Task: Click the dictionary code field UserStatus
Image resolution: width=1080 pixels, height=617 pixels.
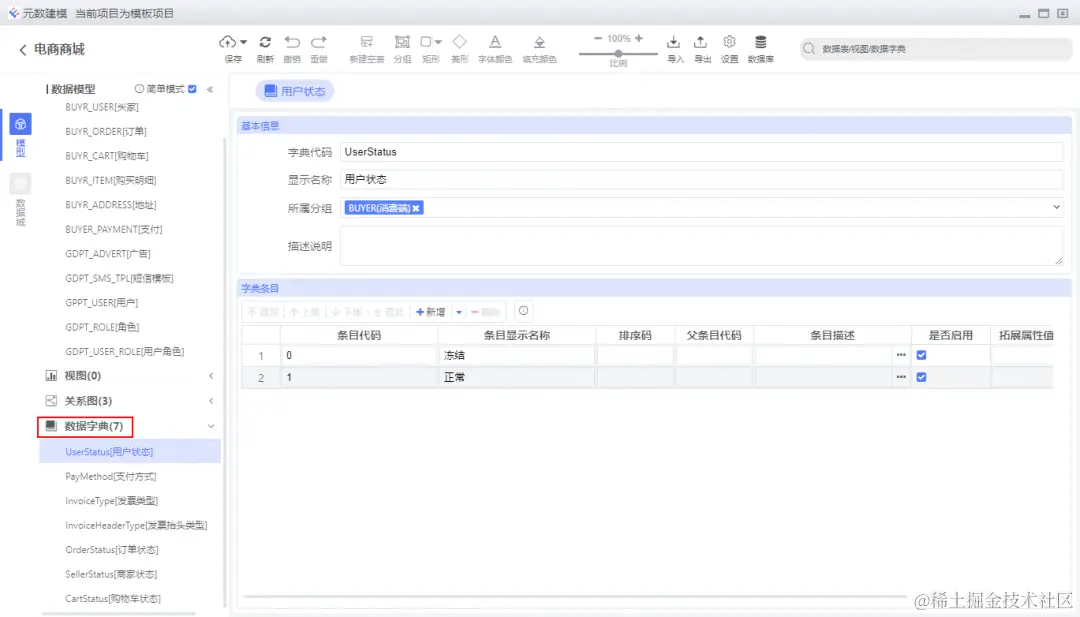Action: 701,151
